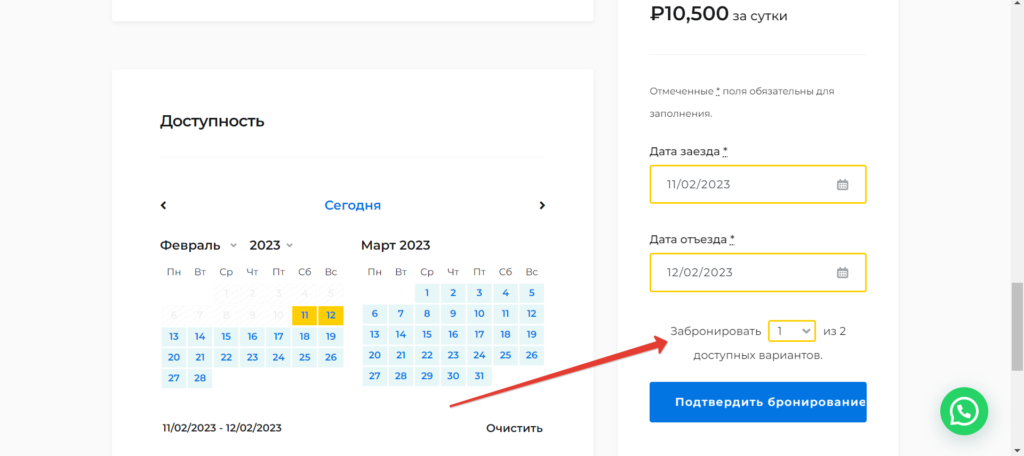Click March 13 date cell
Viewport: 1024px width, 456px height.
point(375,334)
